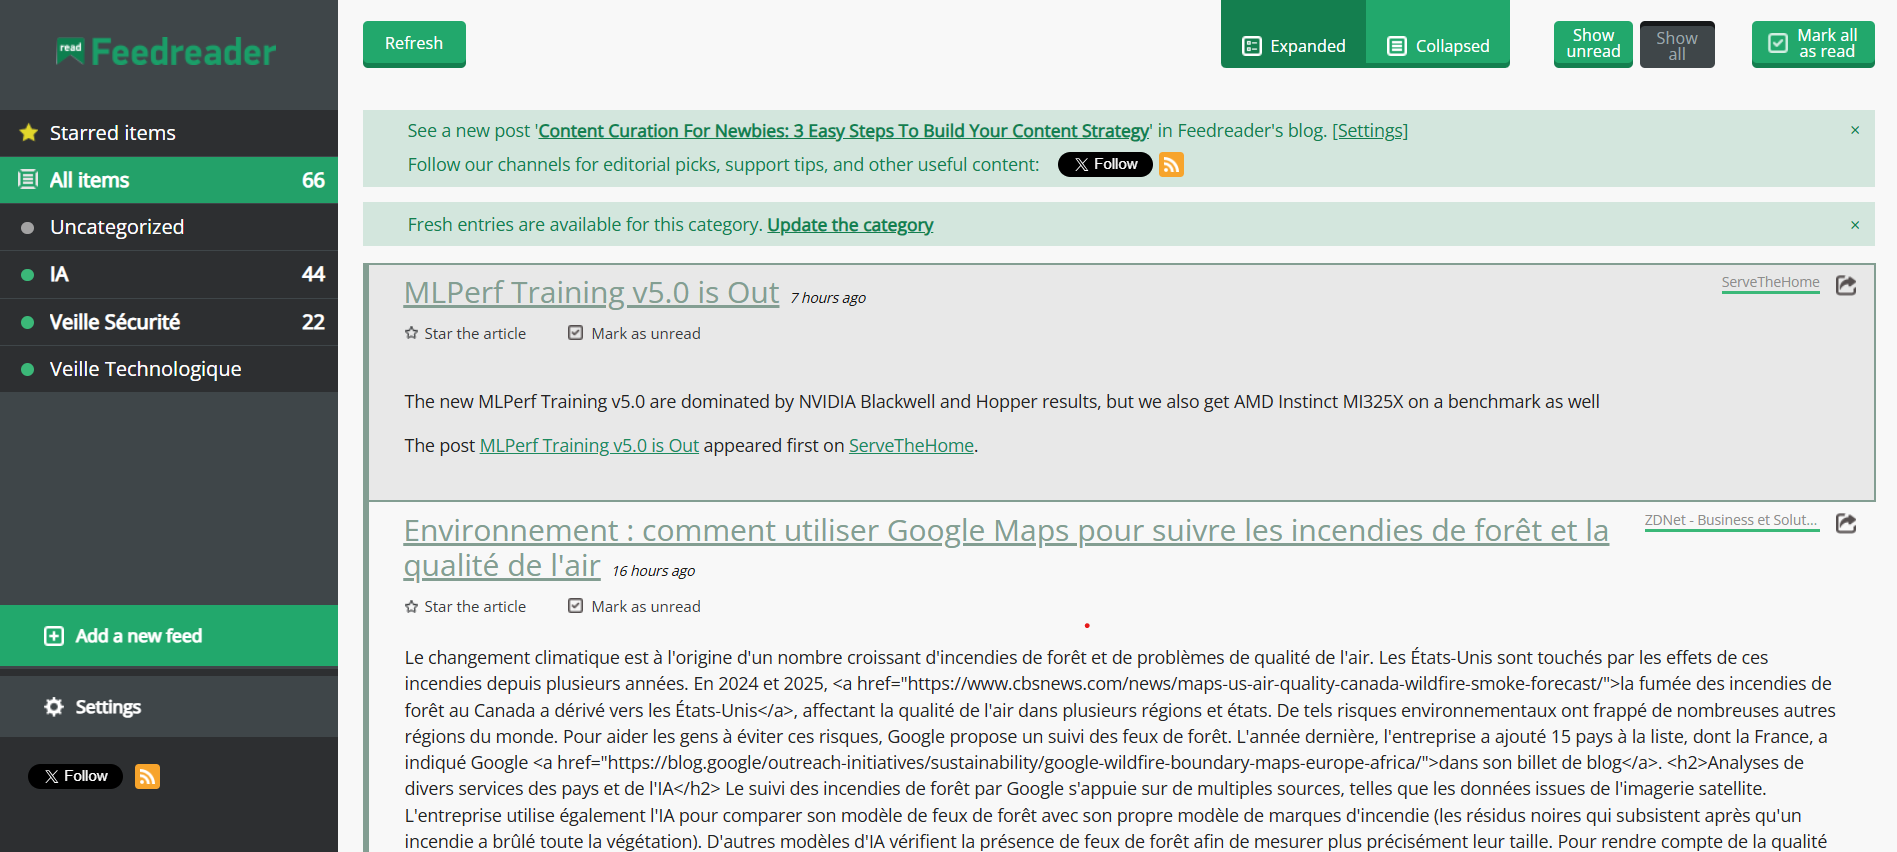Mark MLPerf Training article as unread
The height and width of the screenshot is (852, 1897).
click(x=634, y=333)
